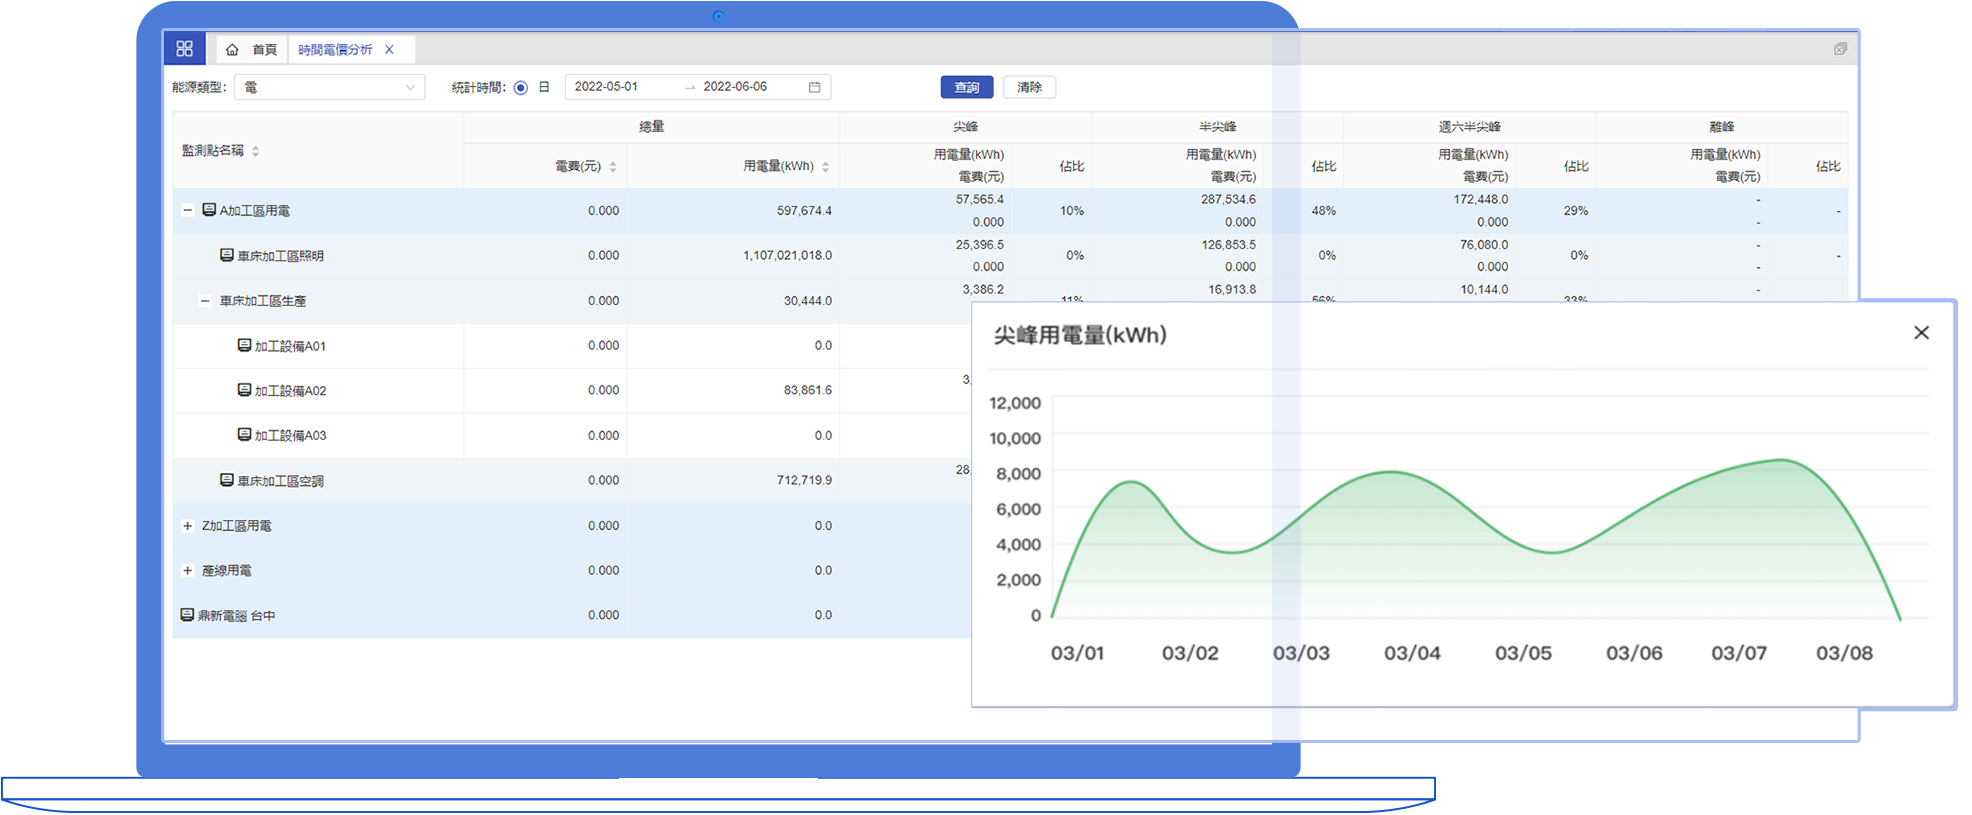Click the restore window icon at top-right
Viewport: 1972px width, 815px height.
pos(1839,49)
